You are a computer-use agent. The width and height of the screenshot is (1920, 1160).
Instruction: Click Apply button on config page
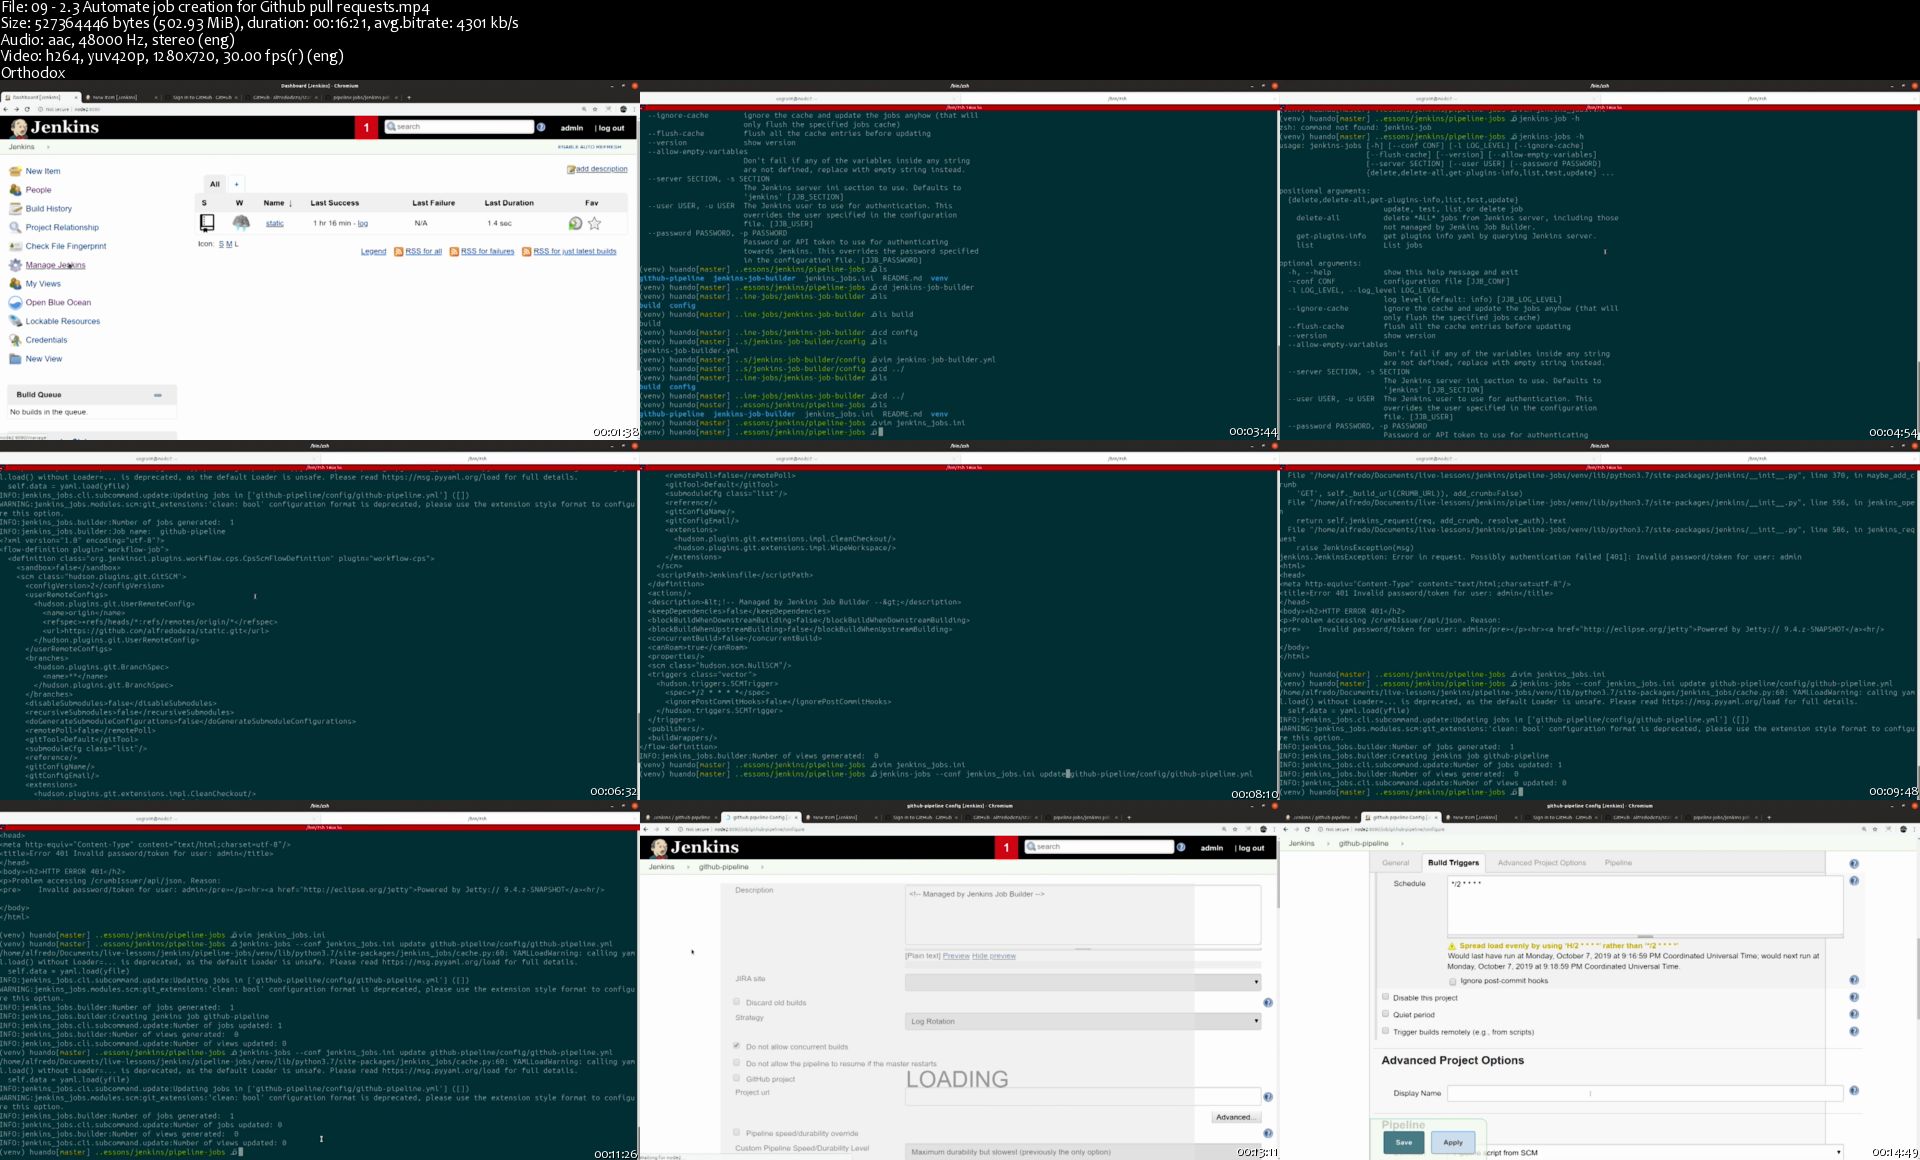pos(1453,1142)
